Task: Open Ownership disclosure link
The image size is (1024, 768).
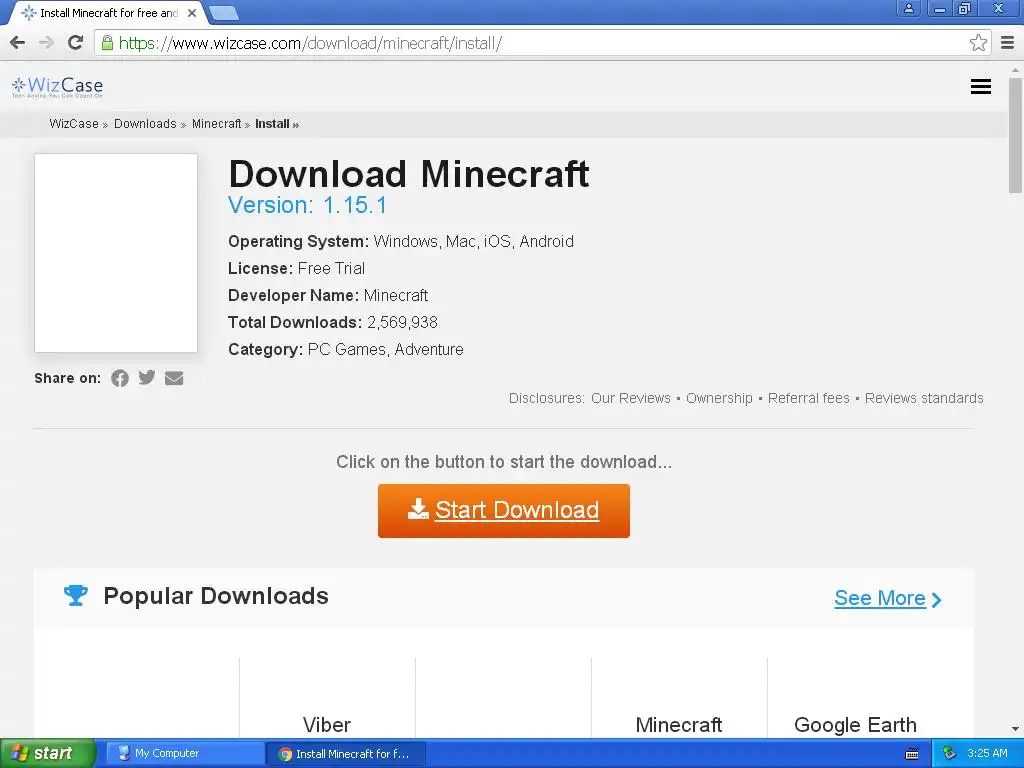Action: [x=719, y=398]
